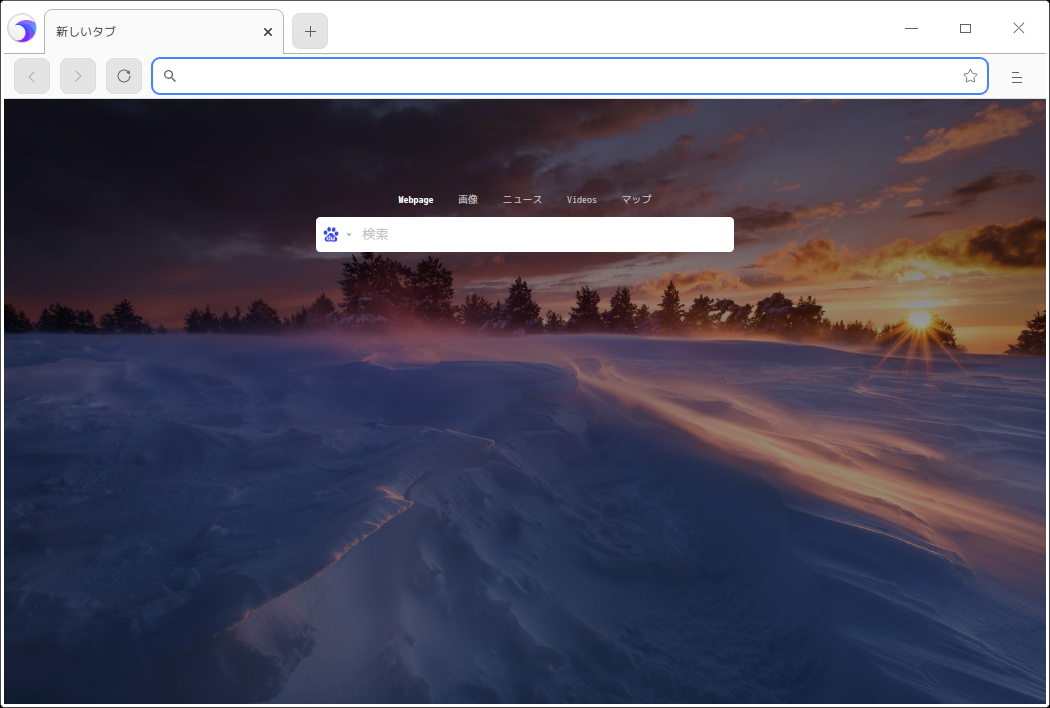This screenshot has width=1050, height=708.
Task: Click the browser logo icon
Action: [22, 29]
